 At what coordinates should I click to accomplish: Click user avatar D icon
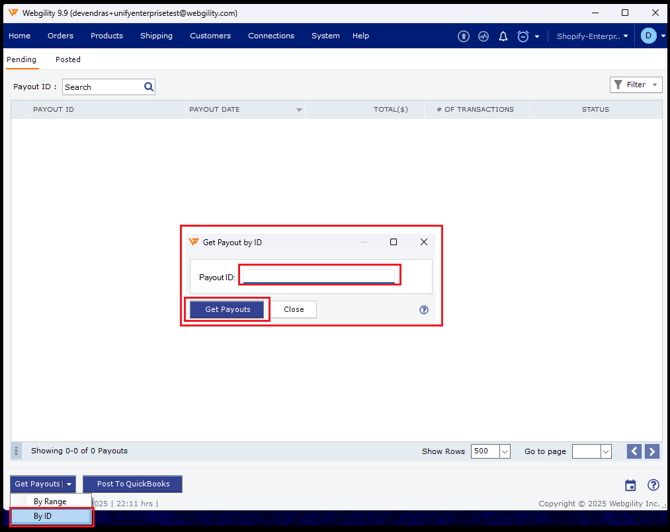pos(649,36)
